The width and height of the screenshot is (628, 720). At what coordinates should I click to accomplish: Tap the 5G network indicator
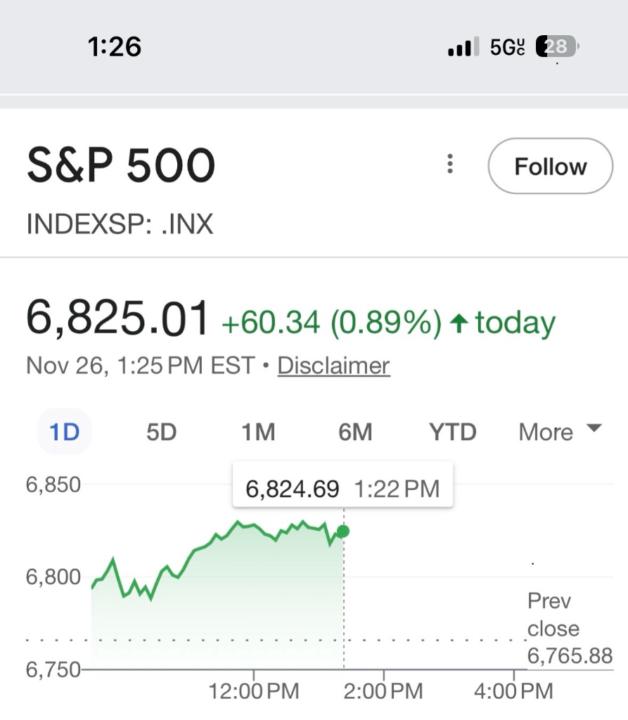pyautogui.click(x=507, y=47)
